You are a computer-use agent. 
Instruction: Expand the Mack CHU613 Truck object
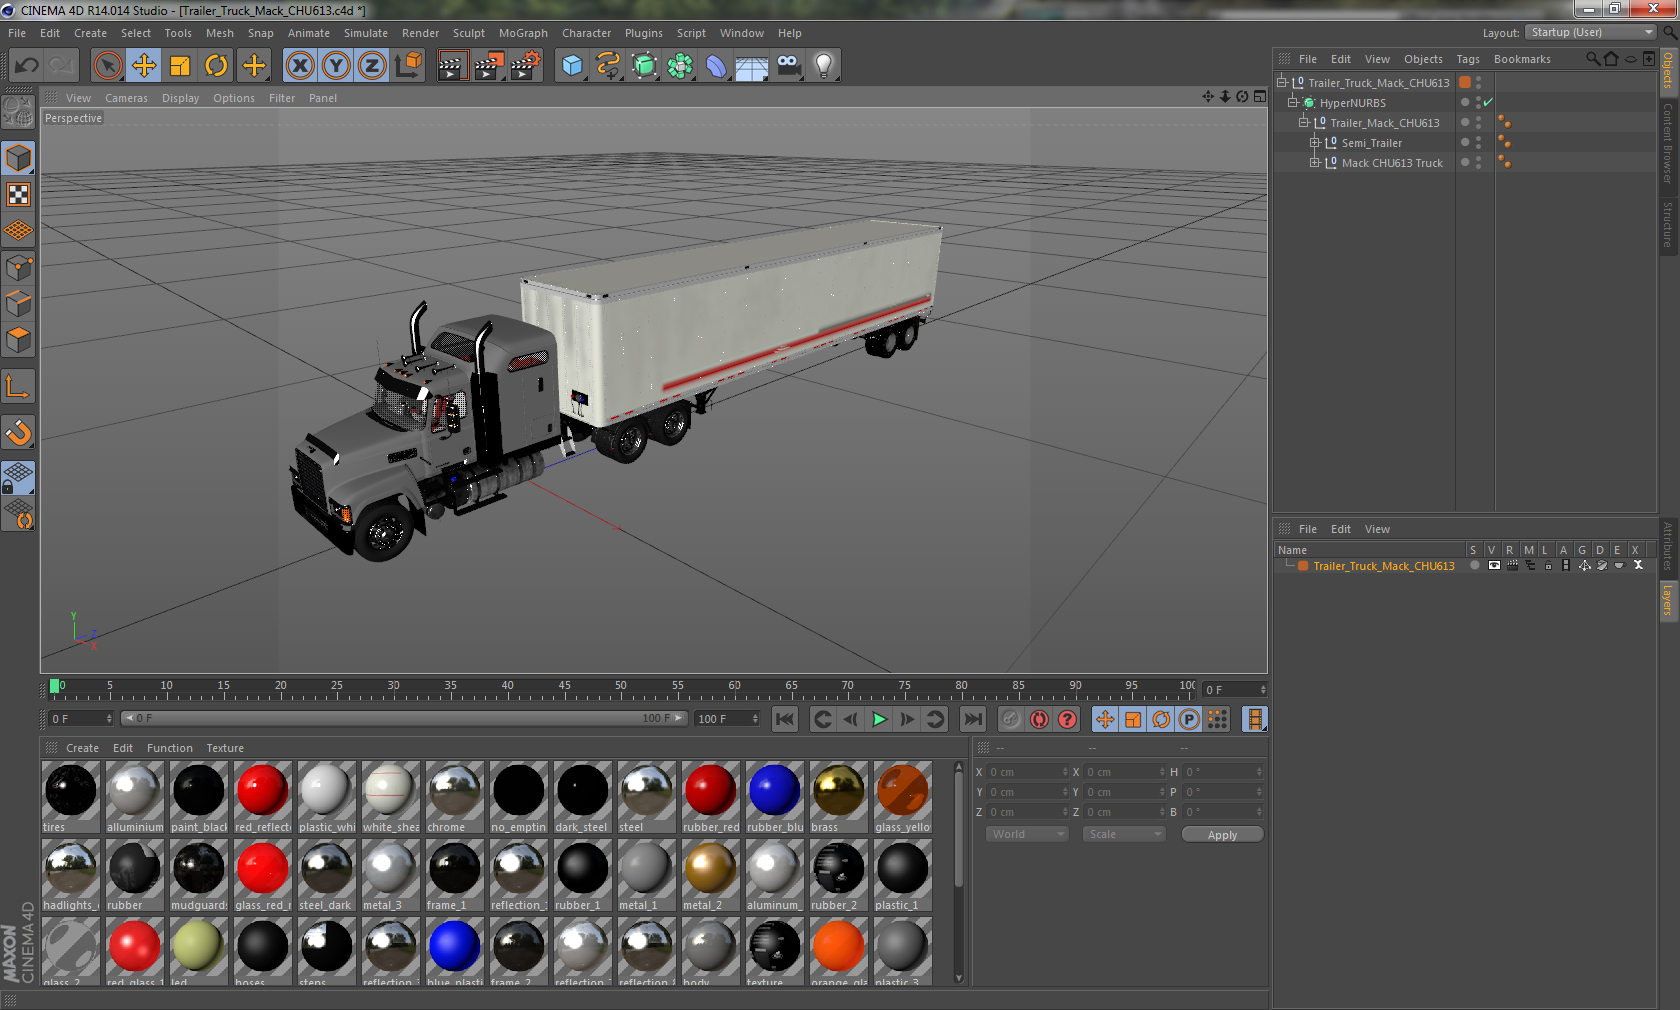pos(1315,162)
